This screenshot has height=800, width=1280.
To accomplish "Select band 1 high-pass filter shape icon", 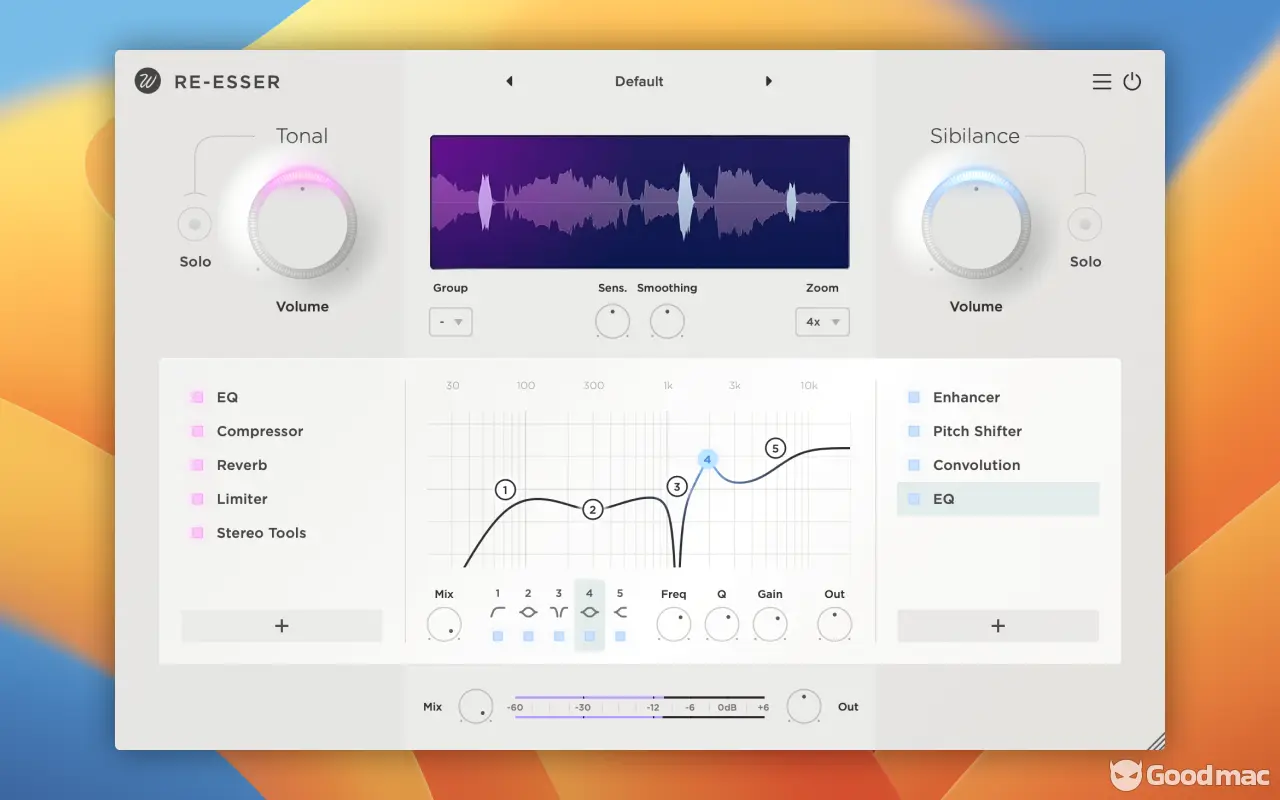I will (x=498, y=612).
